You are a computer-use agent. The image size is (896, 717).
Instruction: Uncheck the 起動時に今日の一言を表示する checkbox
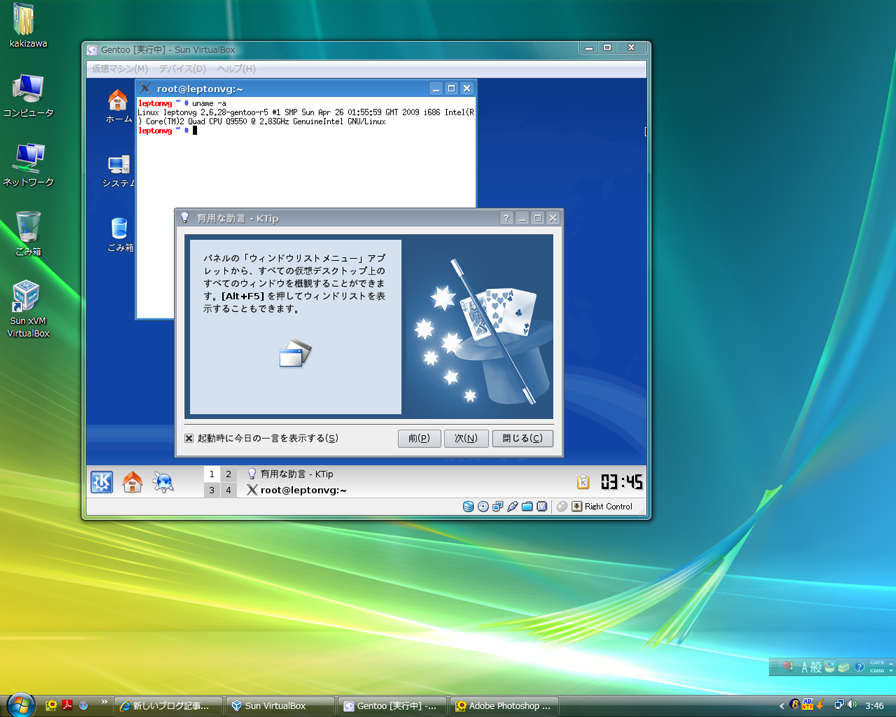coord(189,438)
